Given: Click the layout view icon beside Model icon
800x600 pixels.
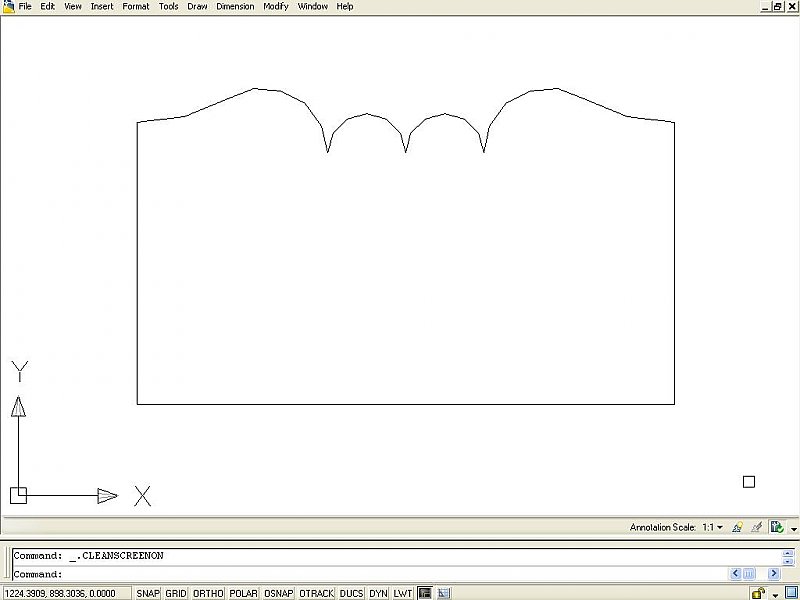Looking at the screenshot, I should [x=443, y=593].
